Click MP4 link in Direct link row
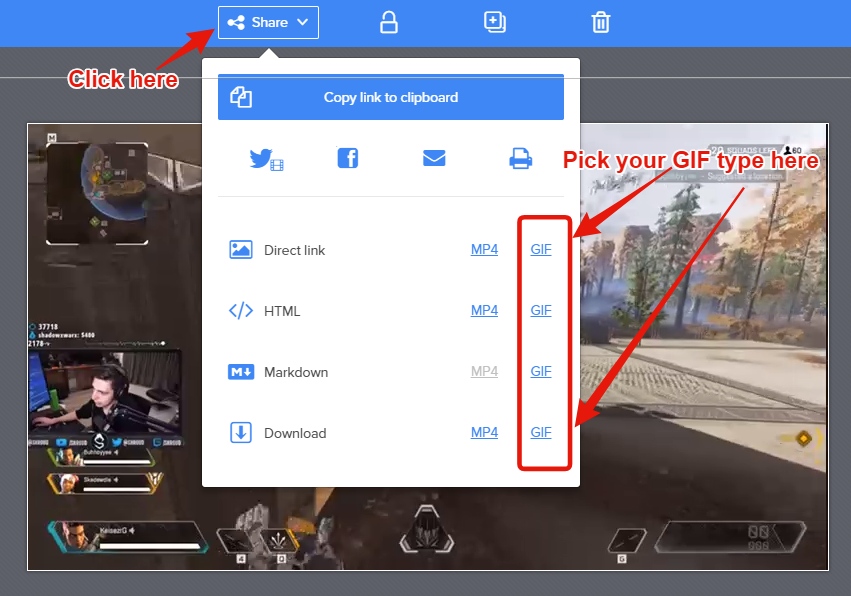This screenshot has width=851, height=596. (484, 249)
